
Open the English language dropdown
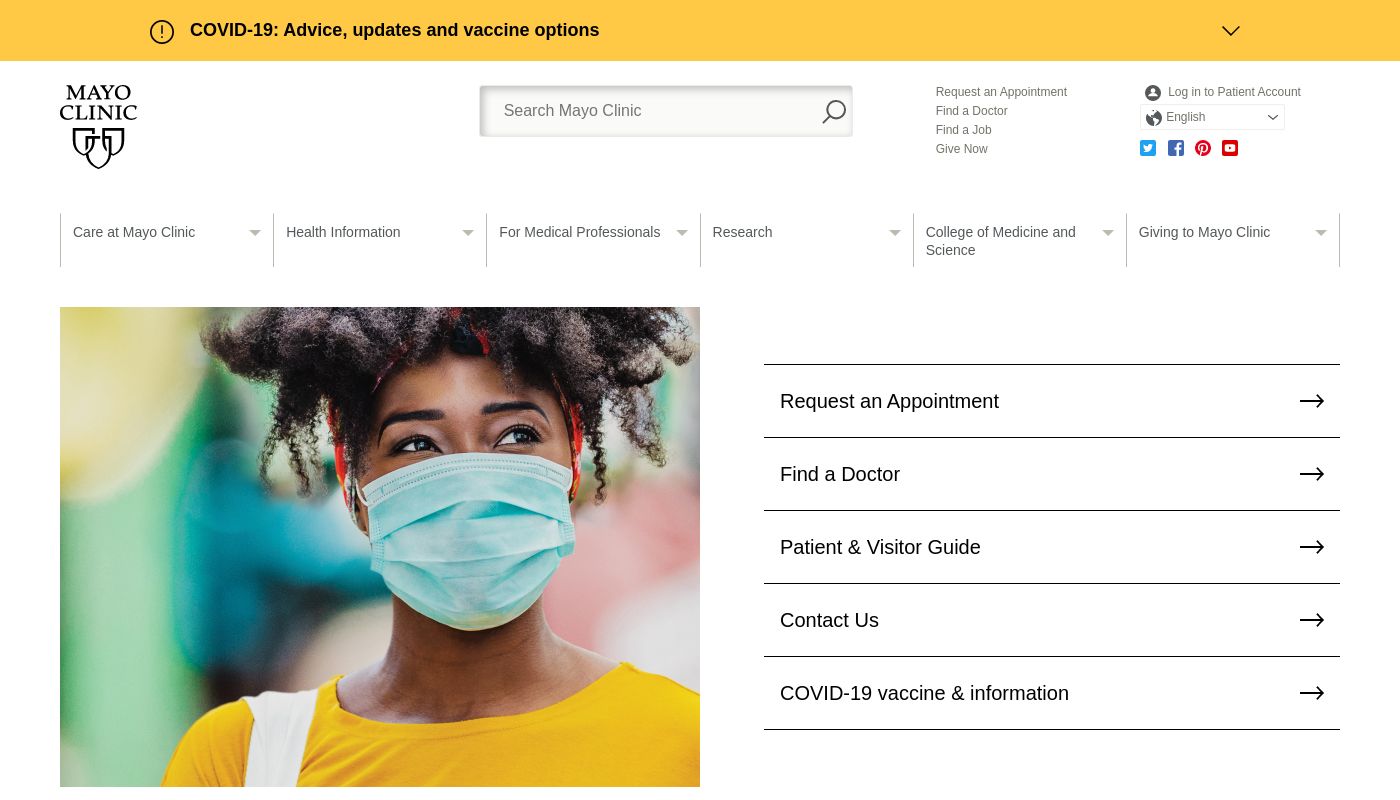pyautogui.click(x=1212, y=118)
